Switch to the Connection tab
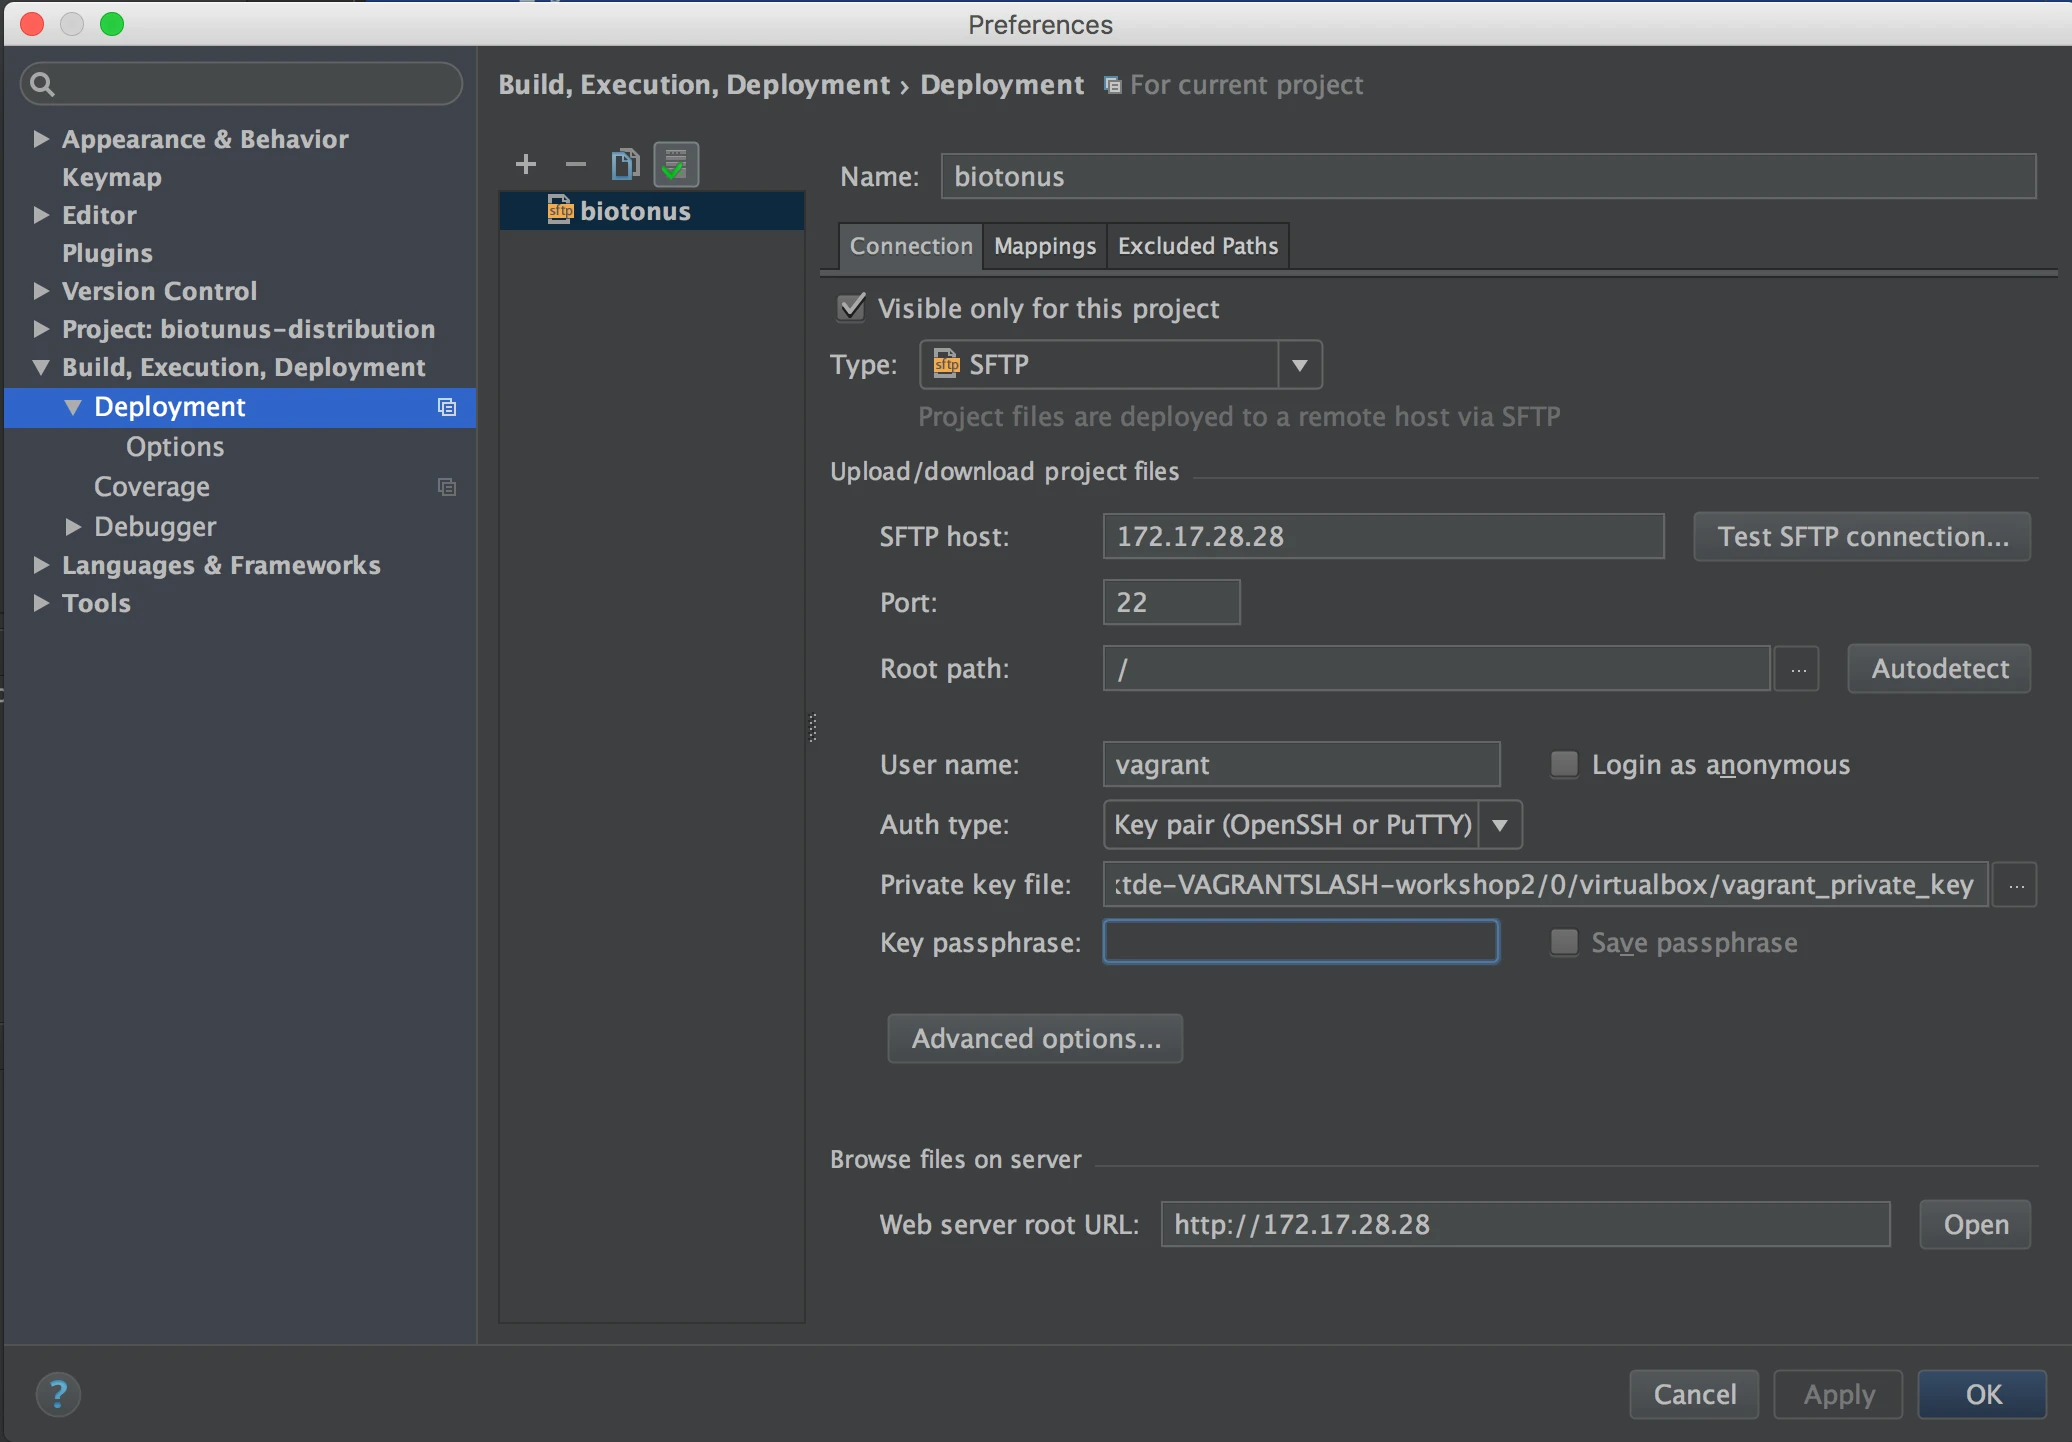Image resolution: width=2072 pixels, height=1442 pixels. coord(911,246)
